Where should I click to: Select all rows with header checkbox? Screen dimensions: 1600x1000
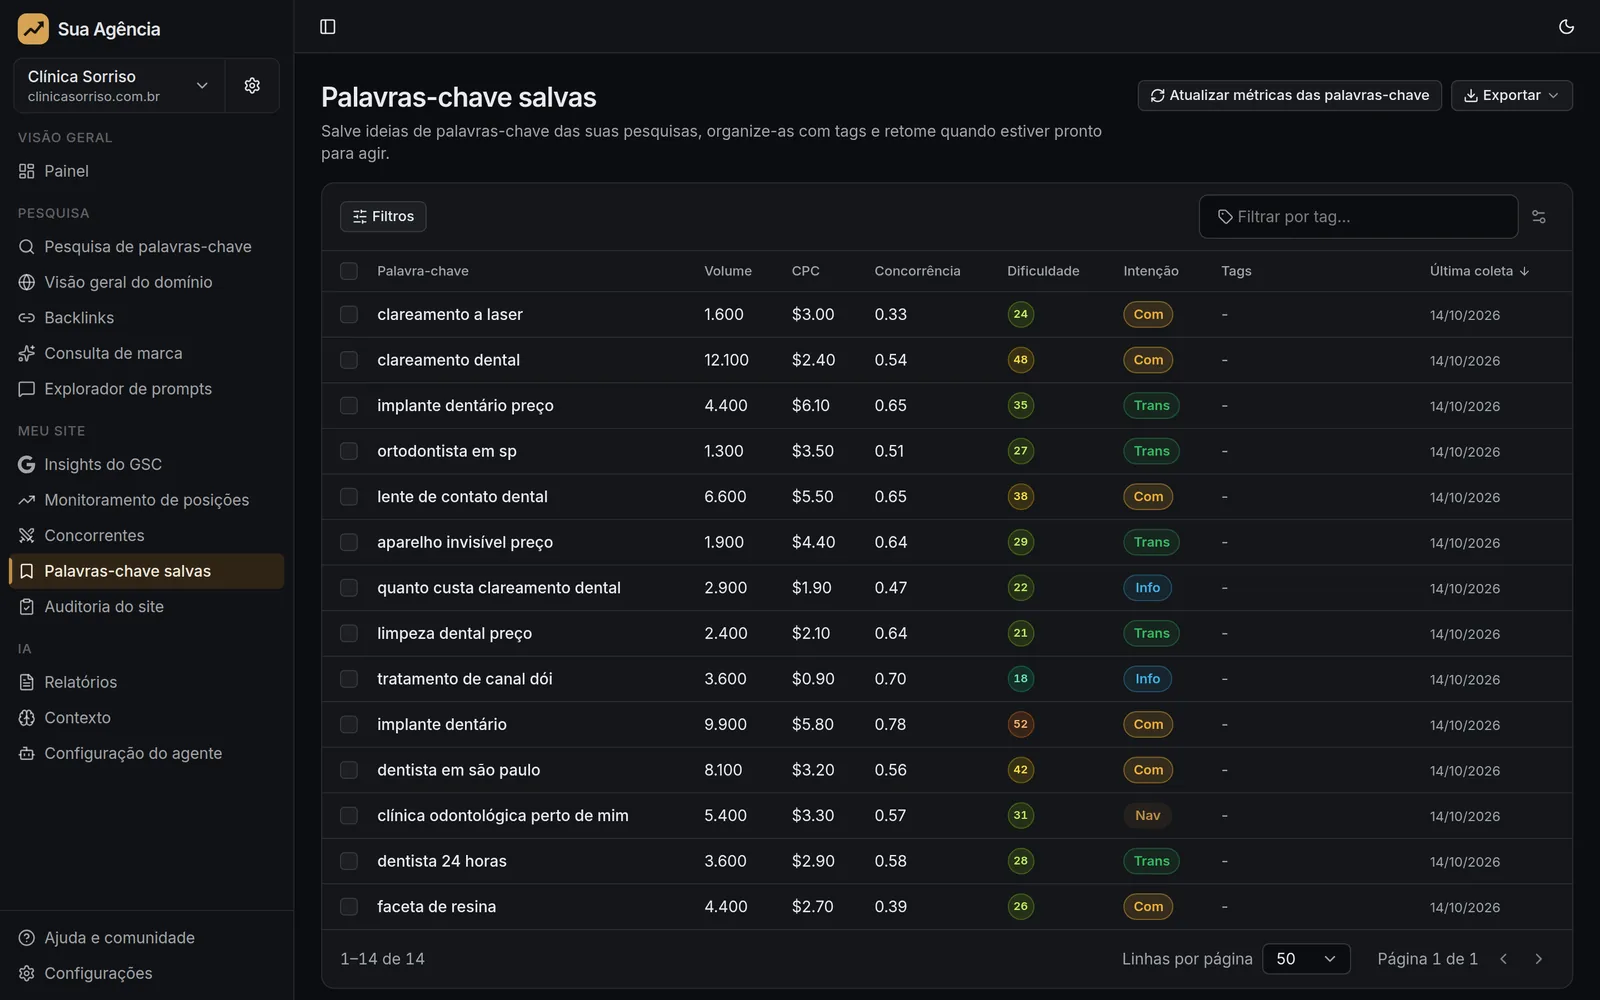[349, 271]
